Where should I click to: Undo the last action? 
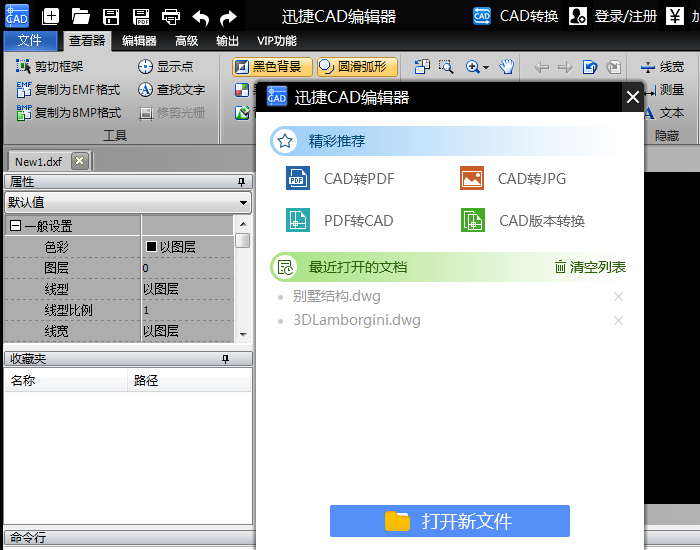(200, 18)
